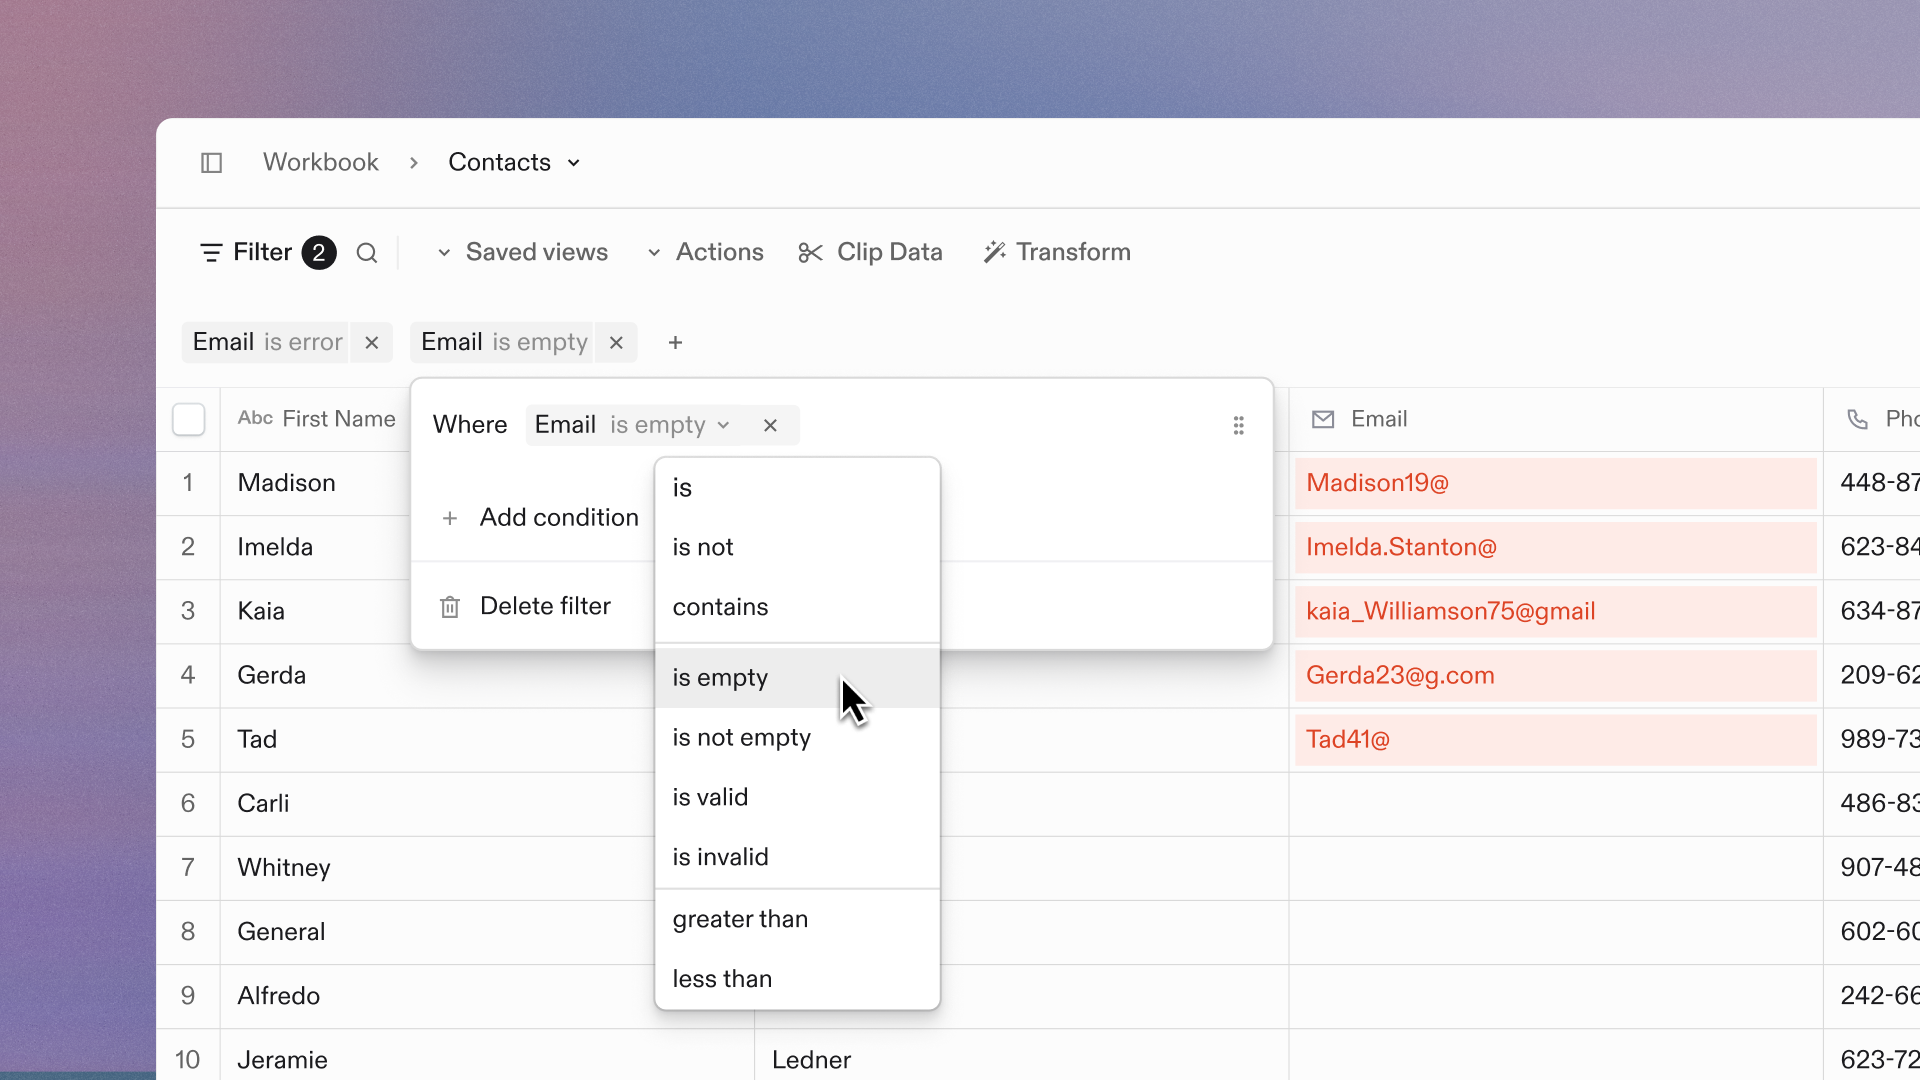Image resolution: width=1920 pixels, height=1080 pixels.
Task: Remove the Email is empty filter chip
Action: pos(616,342)
